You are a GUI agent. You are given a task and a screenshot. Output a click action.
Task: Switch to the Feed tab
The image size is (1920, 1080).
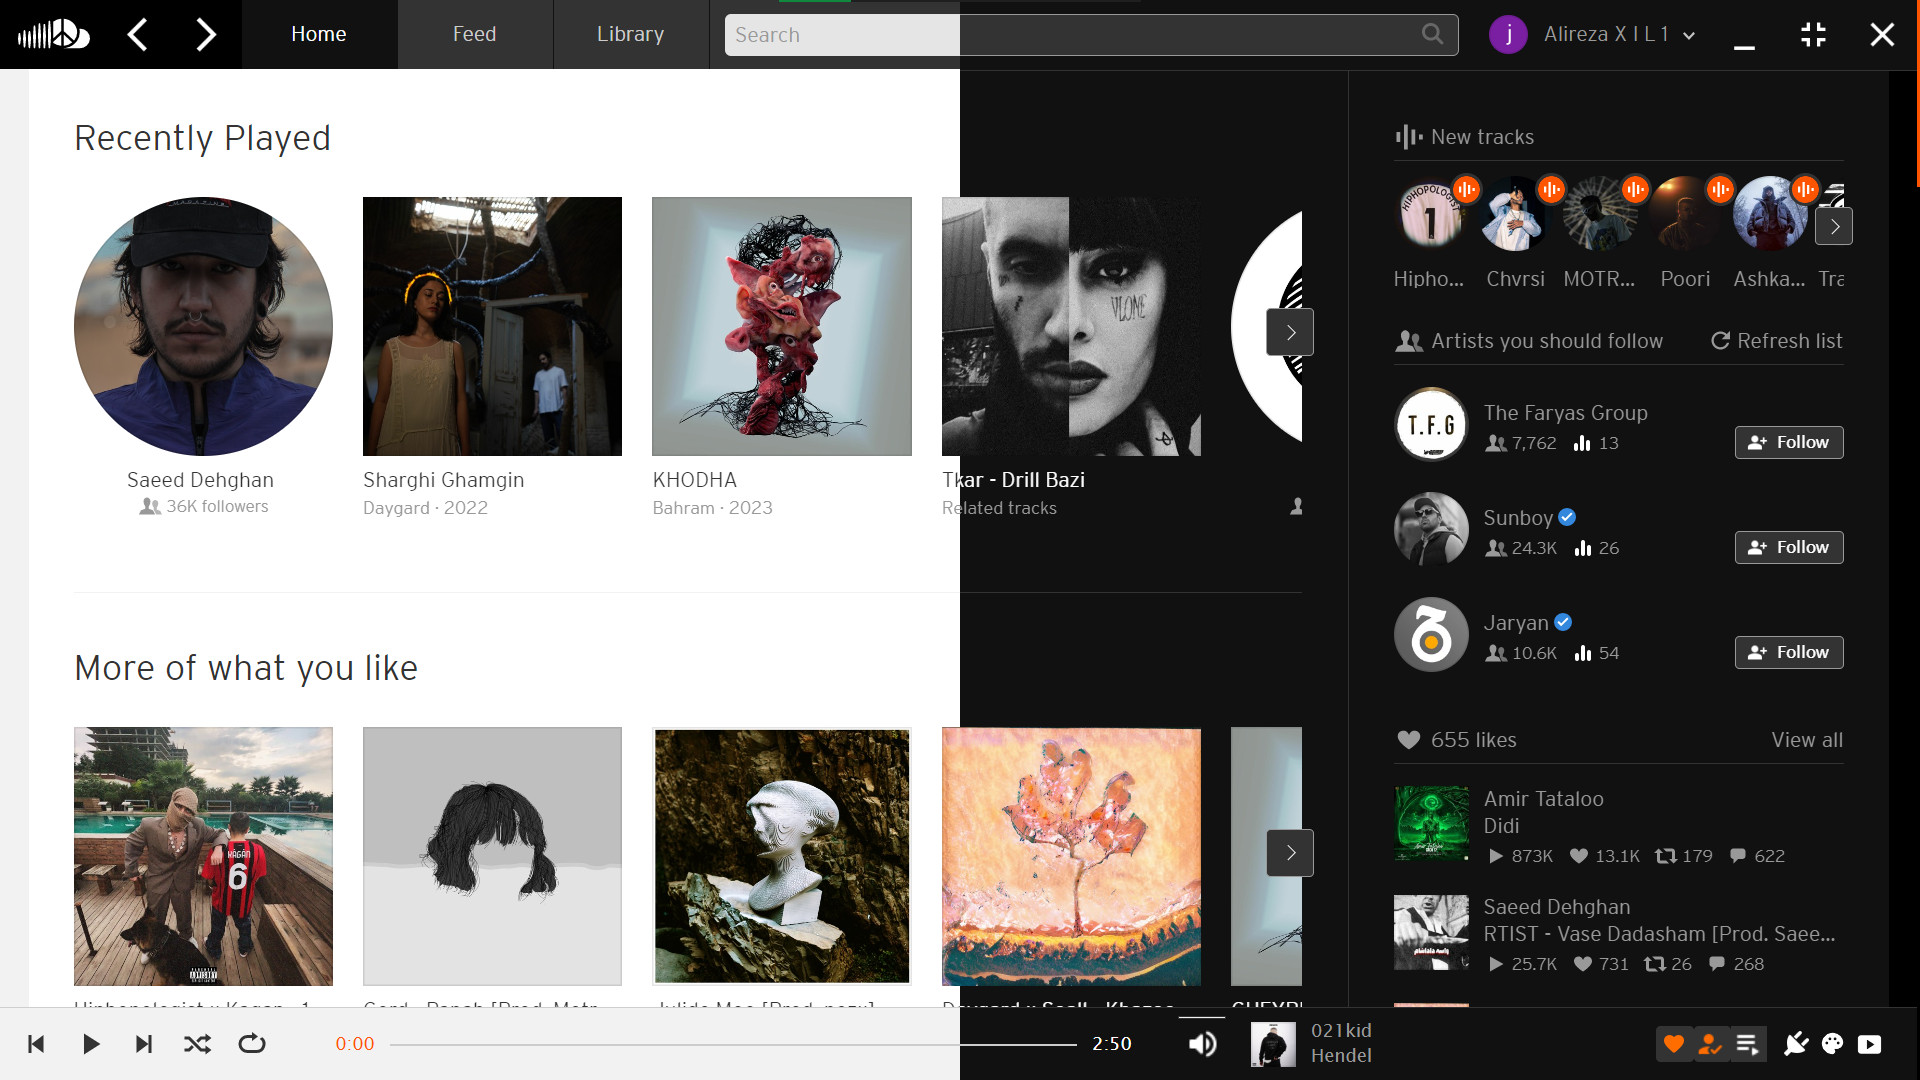click(474, 34)
